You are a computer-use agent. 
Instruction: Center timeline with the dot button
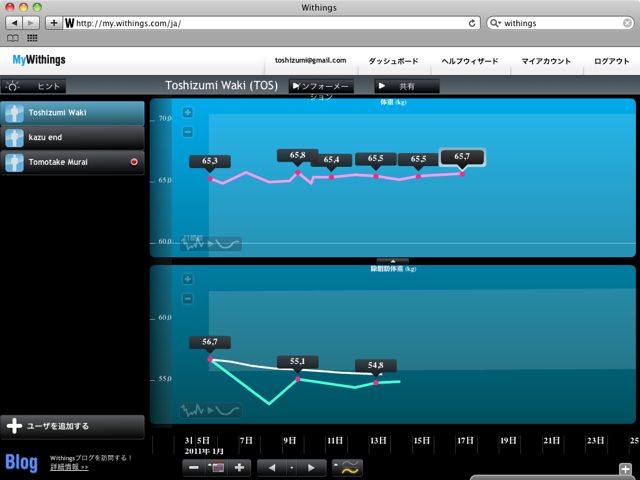tap(291, 468)
